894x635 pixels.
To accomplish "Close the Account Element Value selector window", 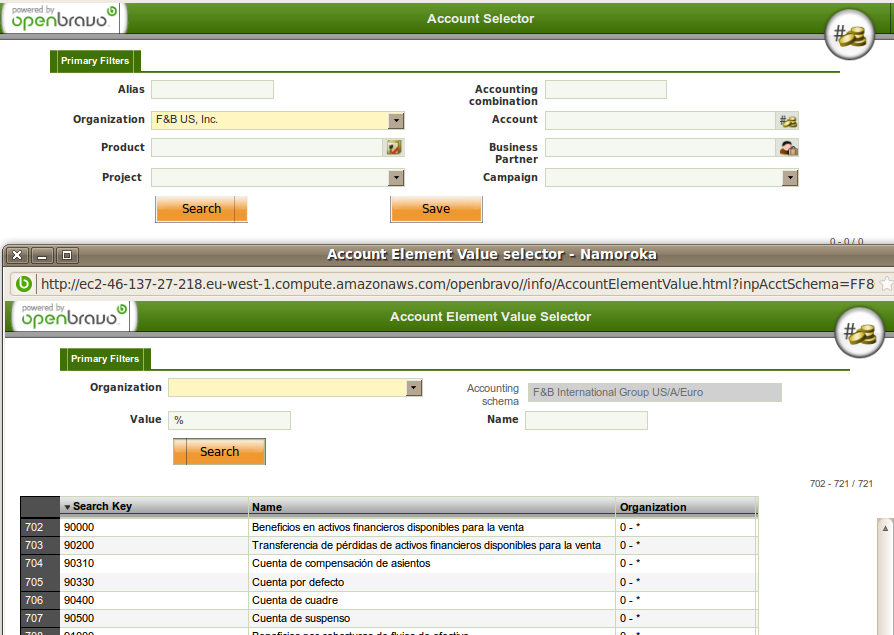I will (17, 255).
